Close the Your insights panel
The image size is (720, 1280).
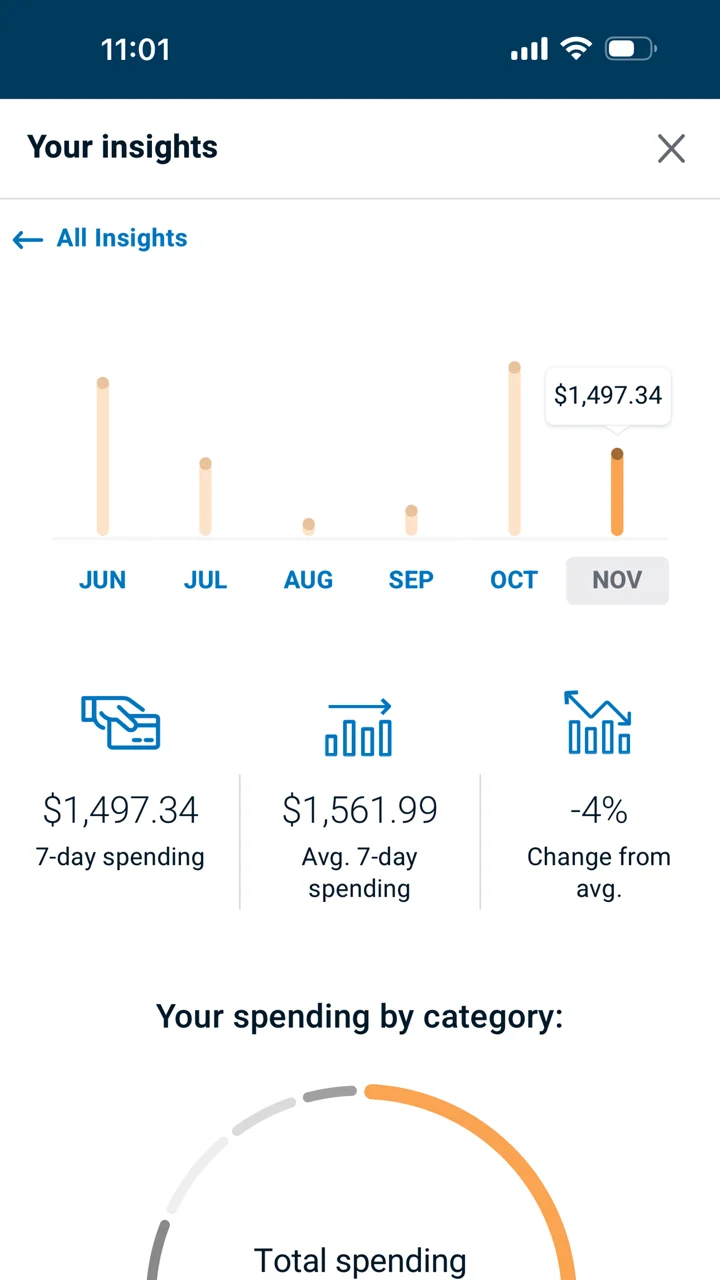click(671, 149)
